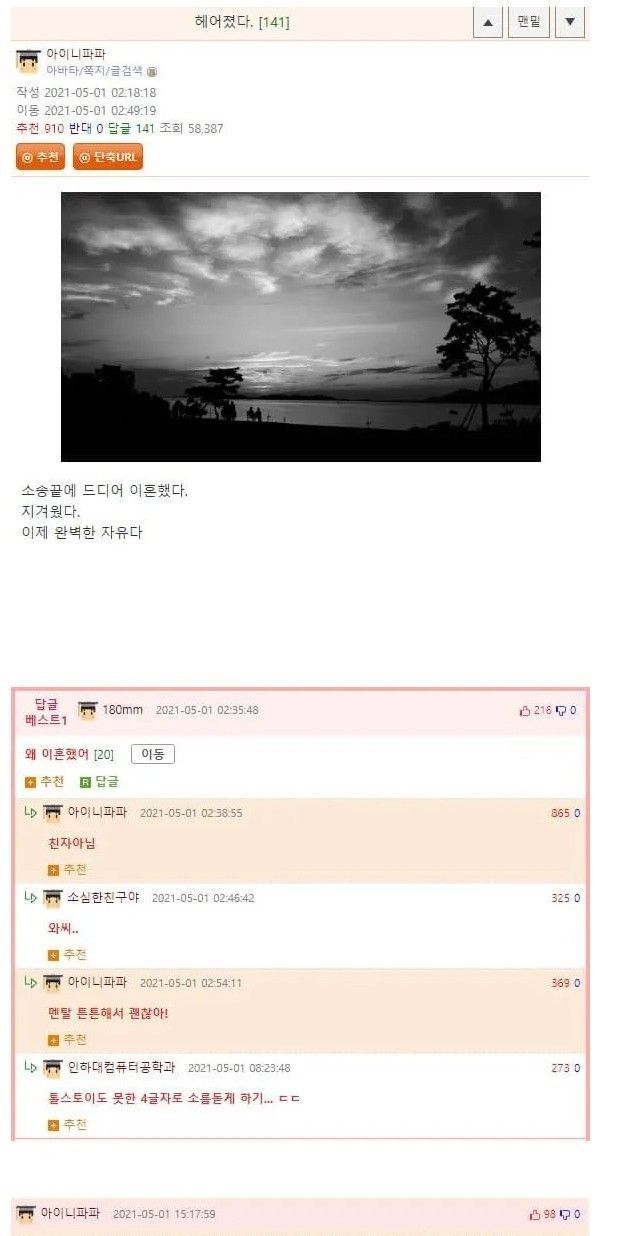
Task: Click the 이동 button beside 왜 이혼했어
Action: tap(153, 754)
